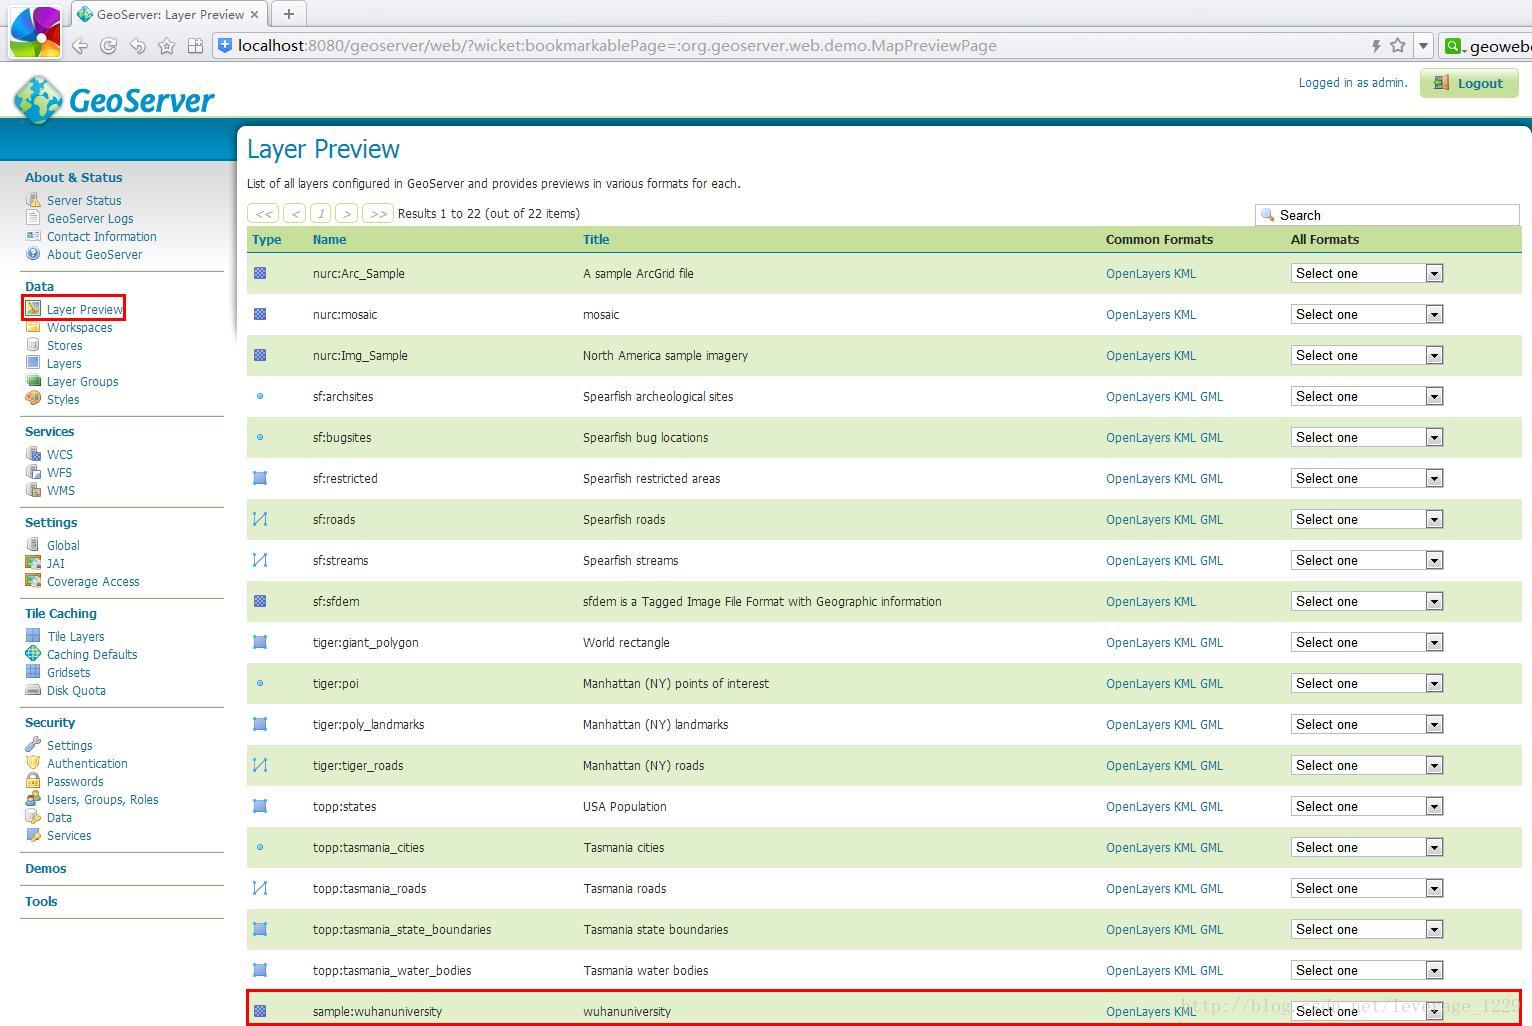Click the JAI settings icon
Screen dimensions: 1532x1026
click(x=33, y=563)
